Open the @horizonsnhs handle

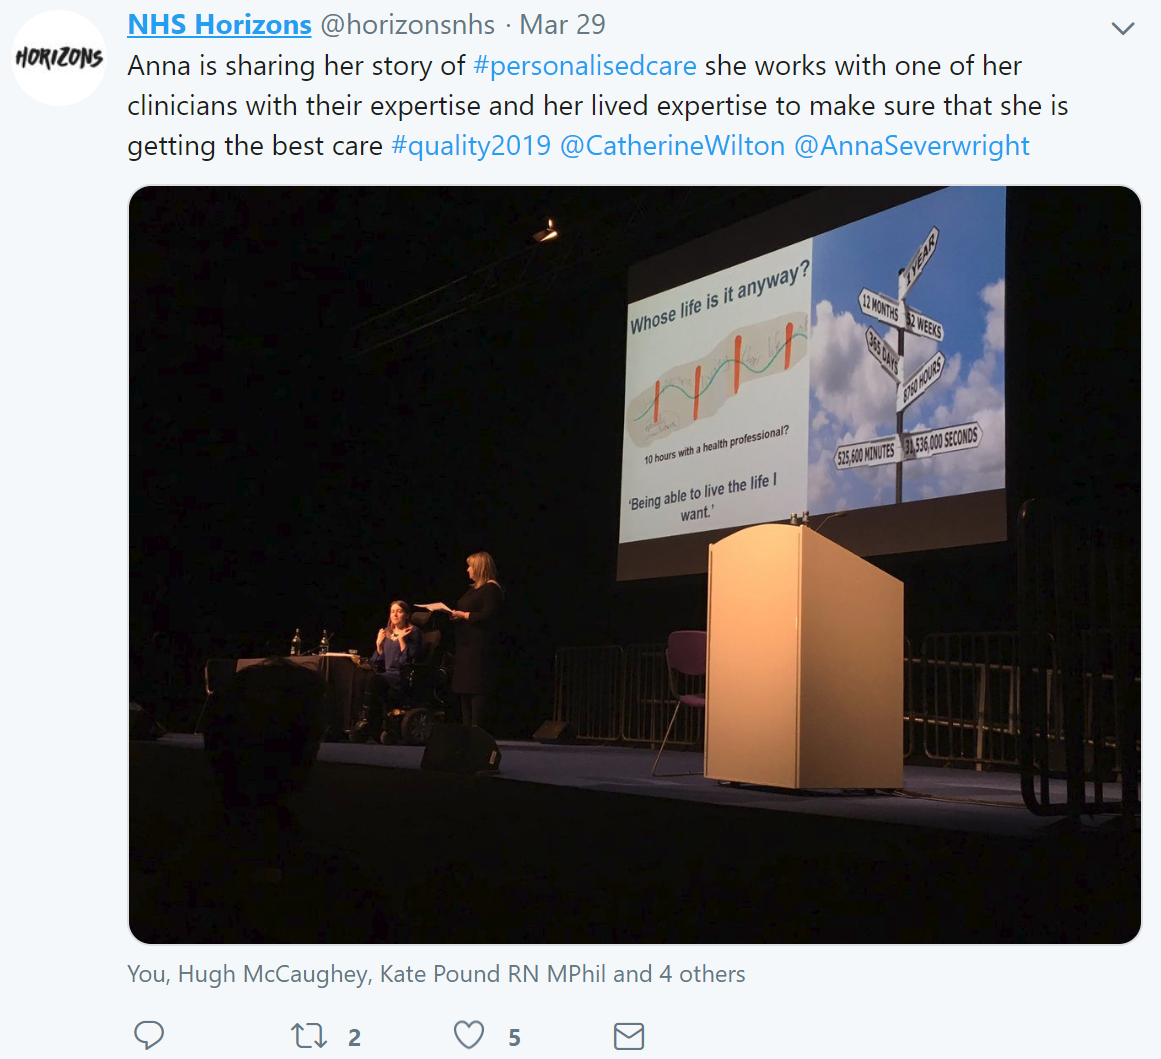tap(407, 24)
